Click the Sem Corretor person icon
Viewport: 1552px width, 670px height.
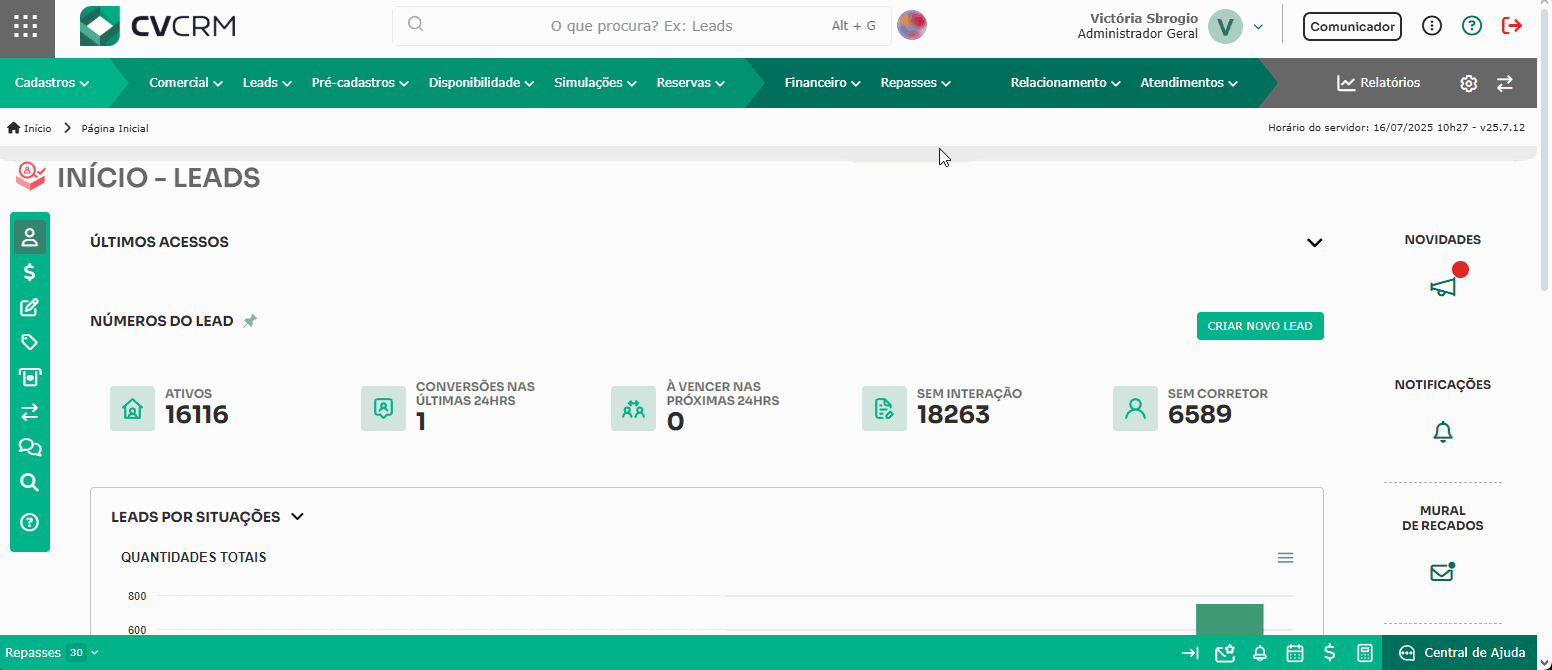[1135, 408]
